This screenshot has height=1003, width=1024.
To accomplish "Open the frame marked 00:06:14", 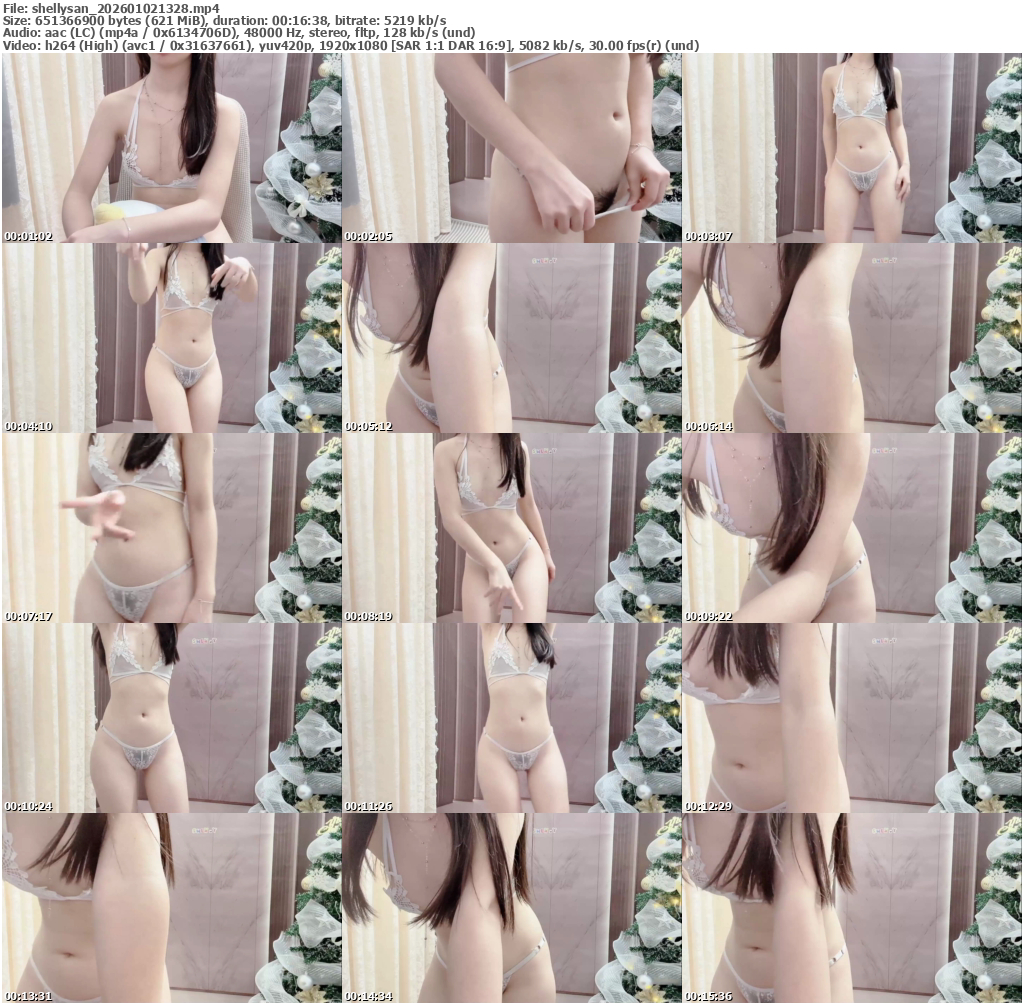I will (851, 338).
